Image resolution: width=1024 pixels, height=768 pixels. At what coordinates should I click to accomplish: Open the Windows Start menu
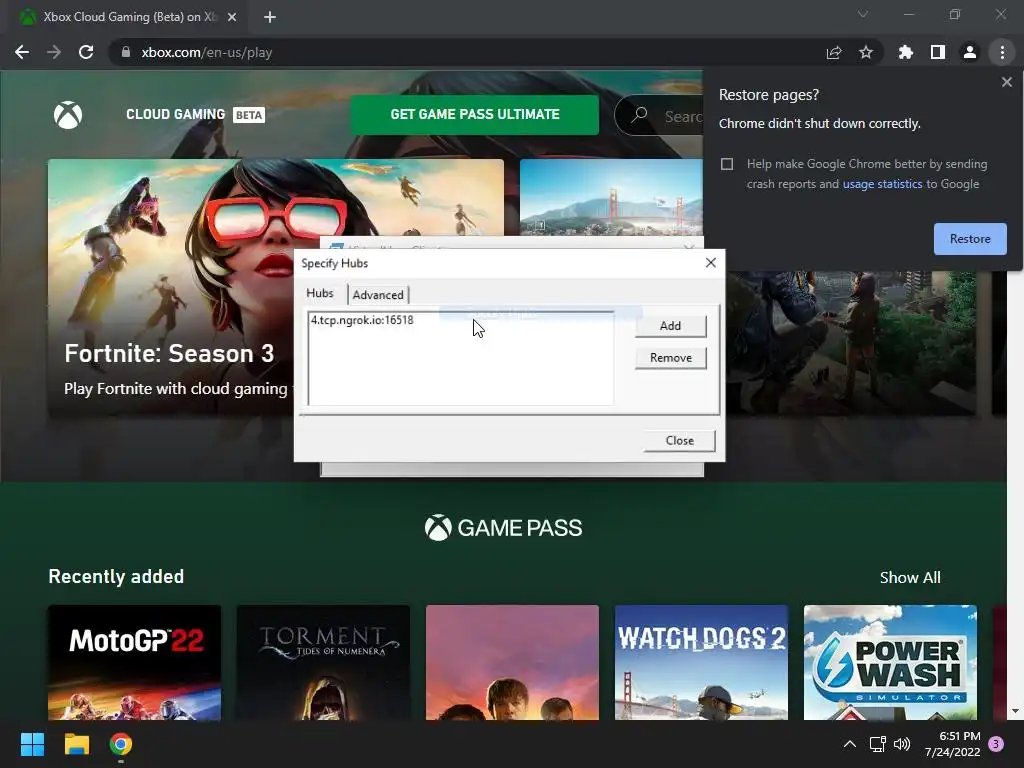[x=32, y=744]
